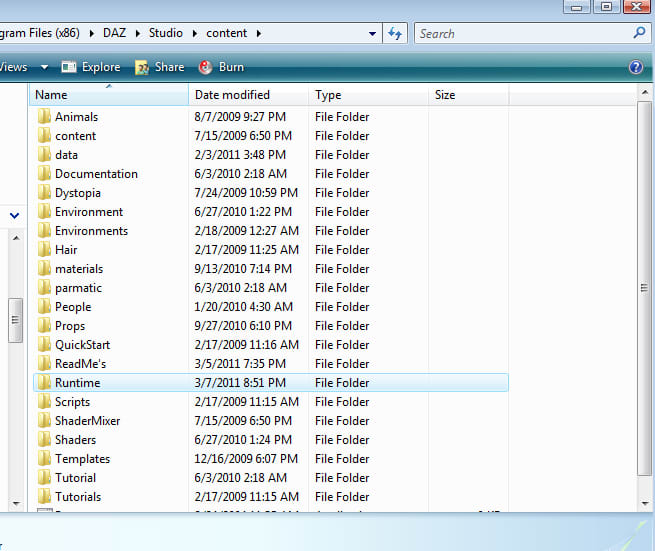Expand the Studio breadcrumb arrow
The image size is (655, 551).
(195, 33)
